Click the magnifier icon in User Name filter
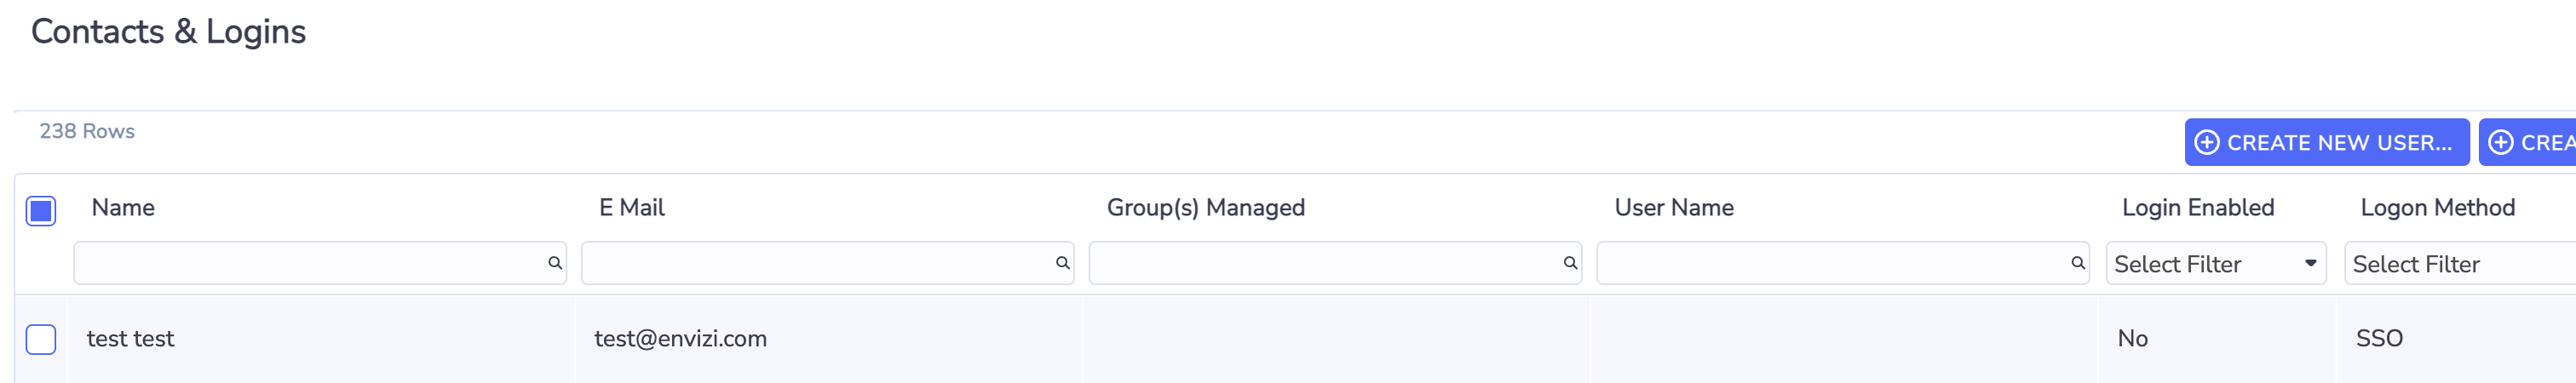Viewport: 2576px width, 383px height. [x=2078, y=263]
